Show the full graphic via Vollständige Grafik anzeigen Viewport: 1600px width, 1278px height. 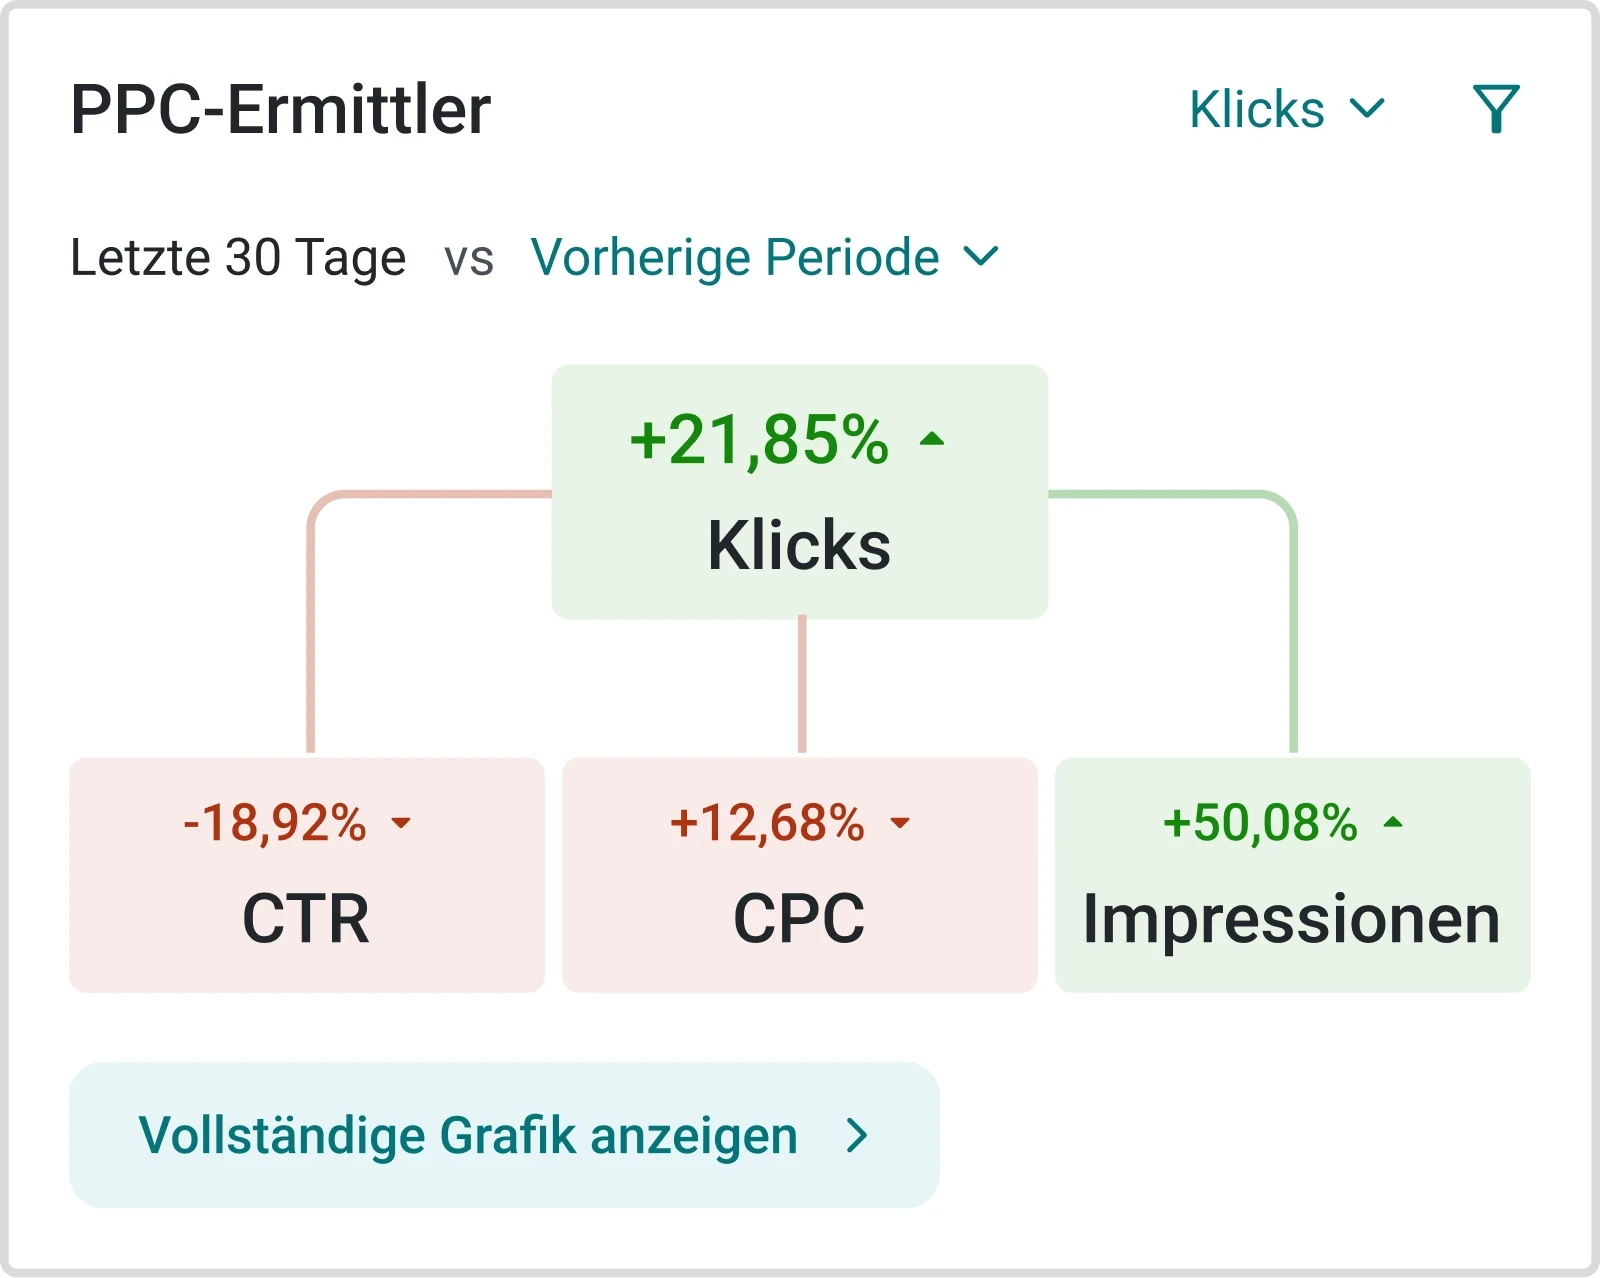(x=468, y=1135)
